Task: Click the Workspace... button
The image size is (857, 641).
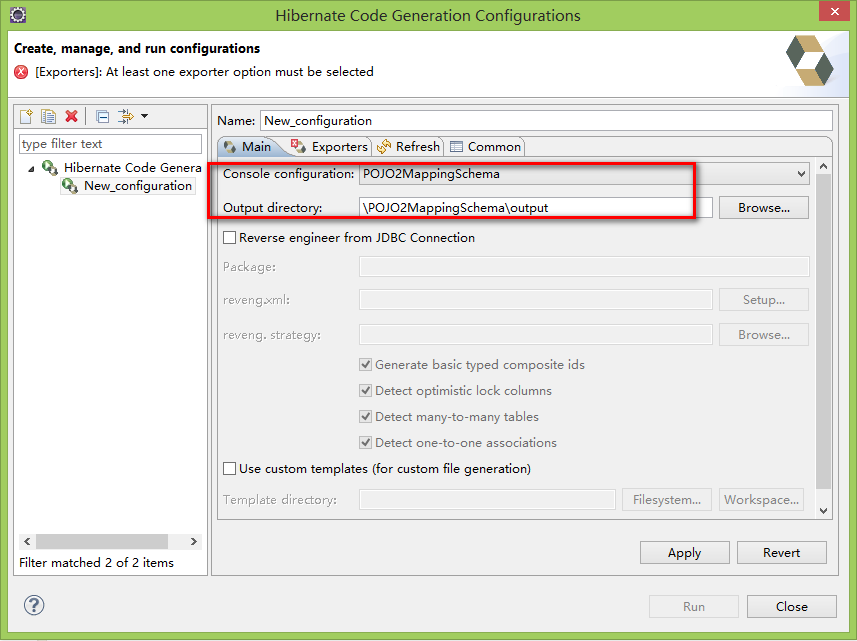Action: [x=761, y=499]
